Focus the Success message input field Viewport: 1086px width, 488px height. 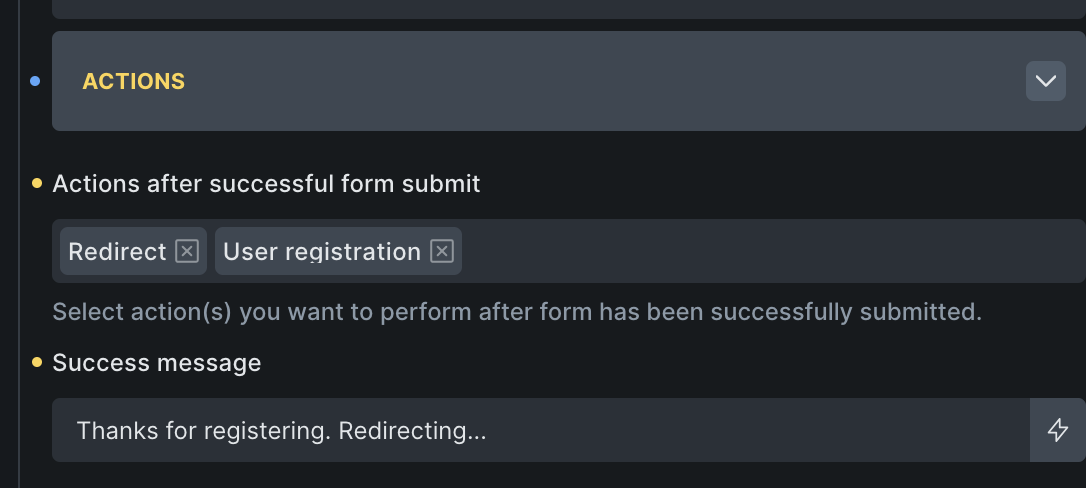click(750, 430)
